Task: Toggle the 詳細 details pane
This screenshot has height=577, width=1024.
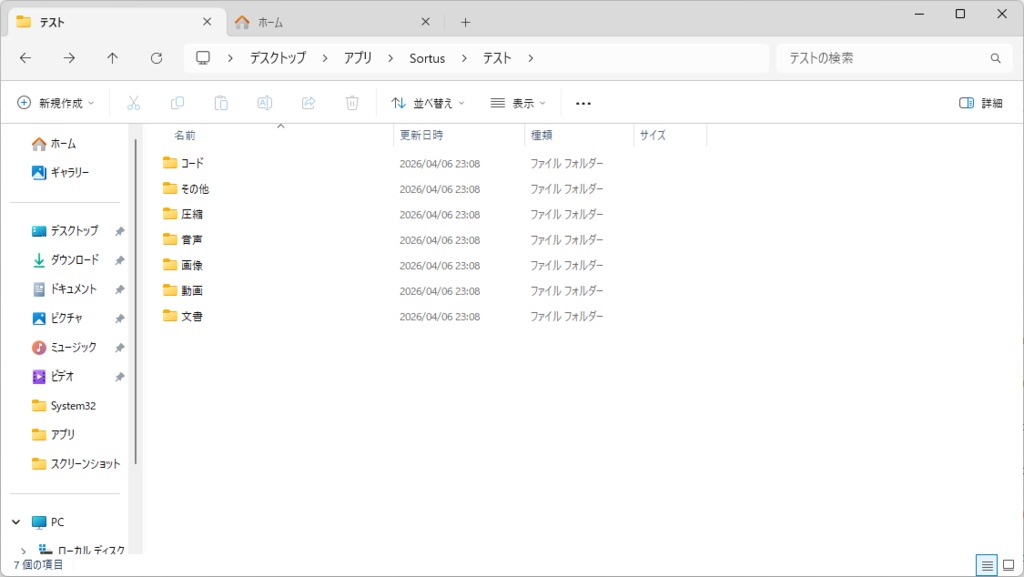Action: pos(980,103)
